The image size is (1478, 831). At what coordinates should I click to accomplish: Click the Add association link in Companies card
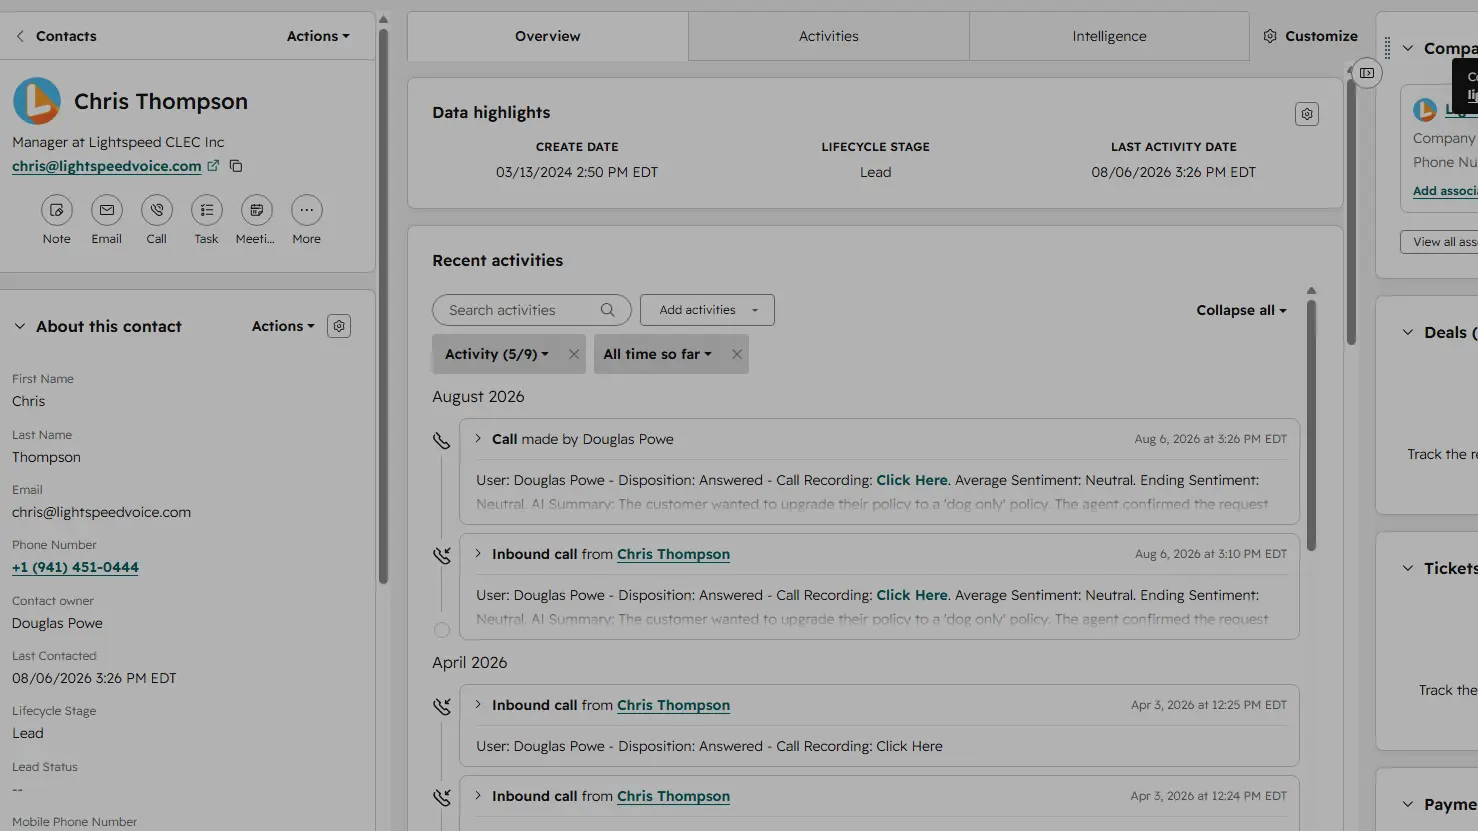(x=1445, y=191)
